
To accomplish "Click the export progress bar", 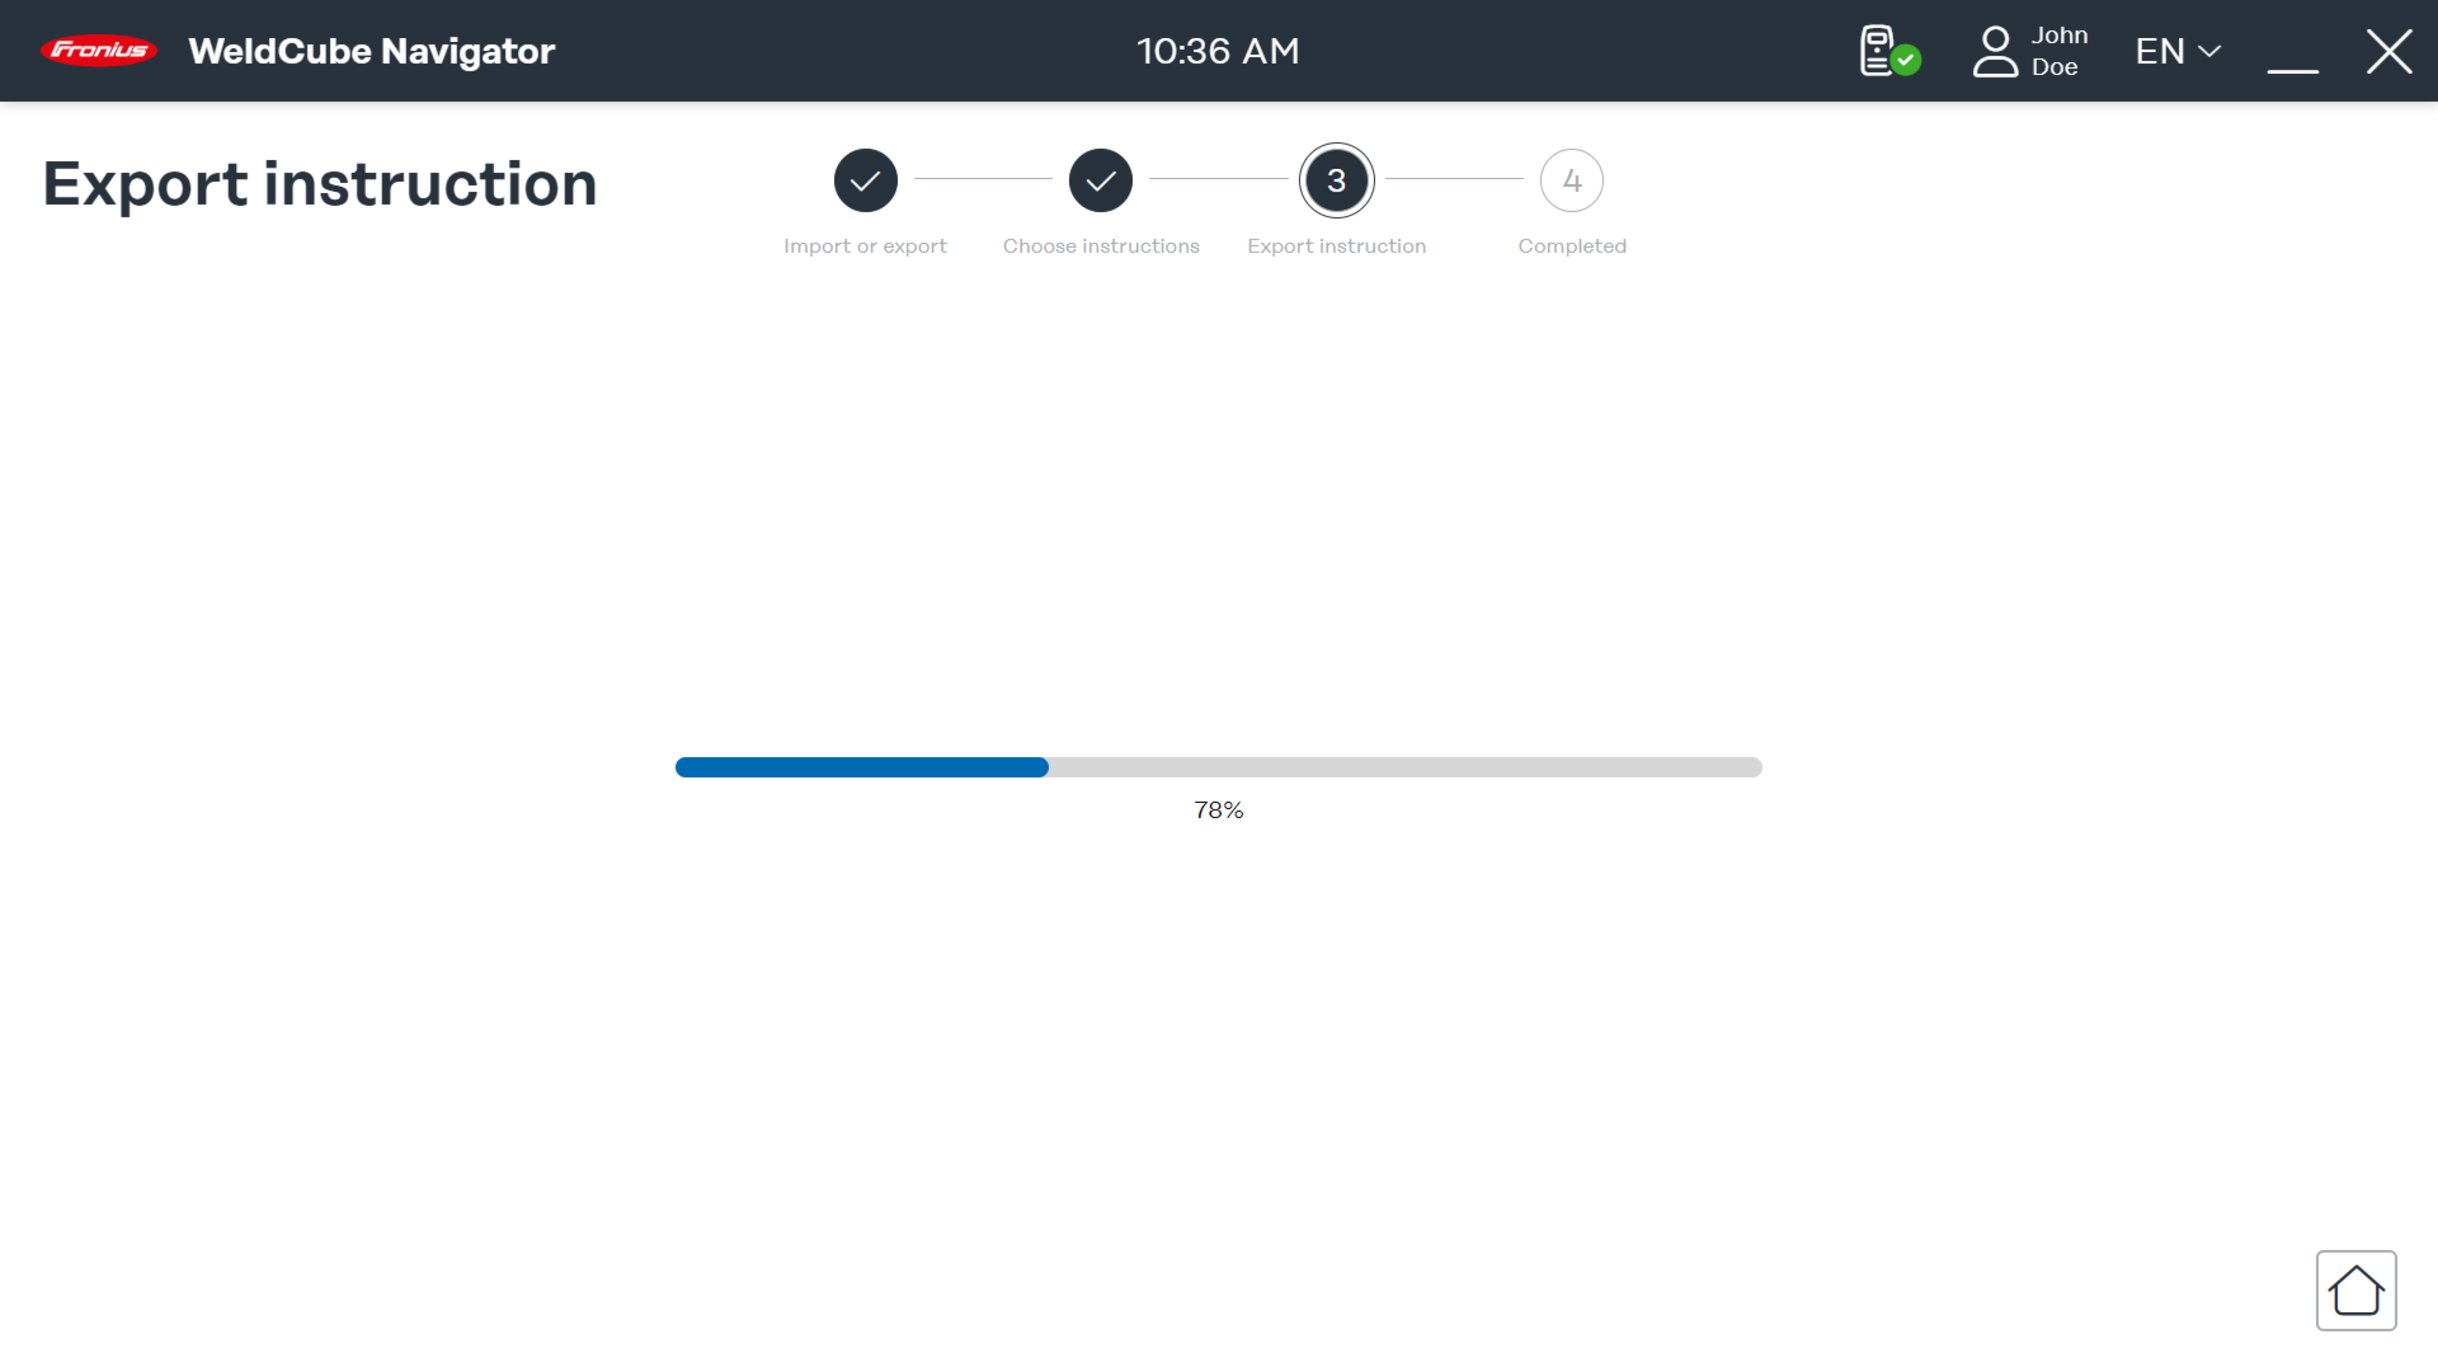I will click(1218, 767).
